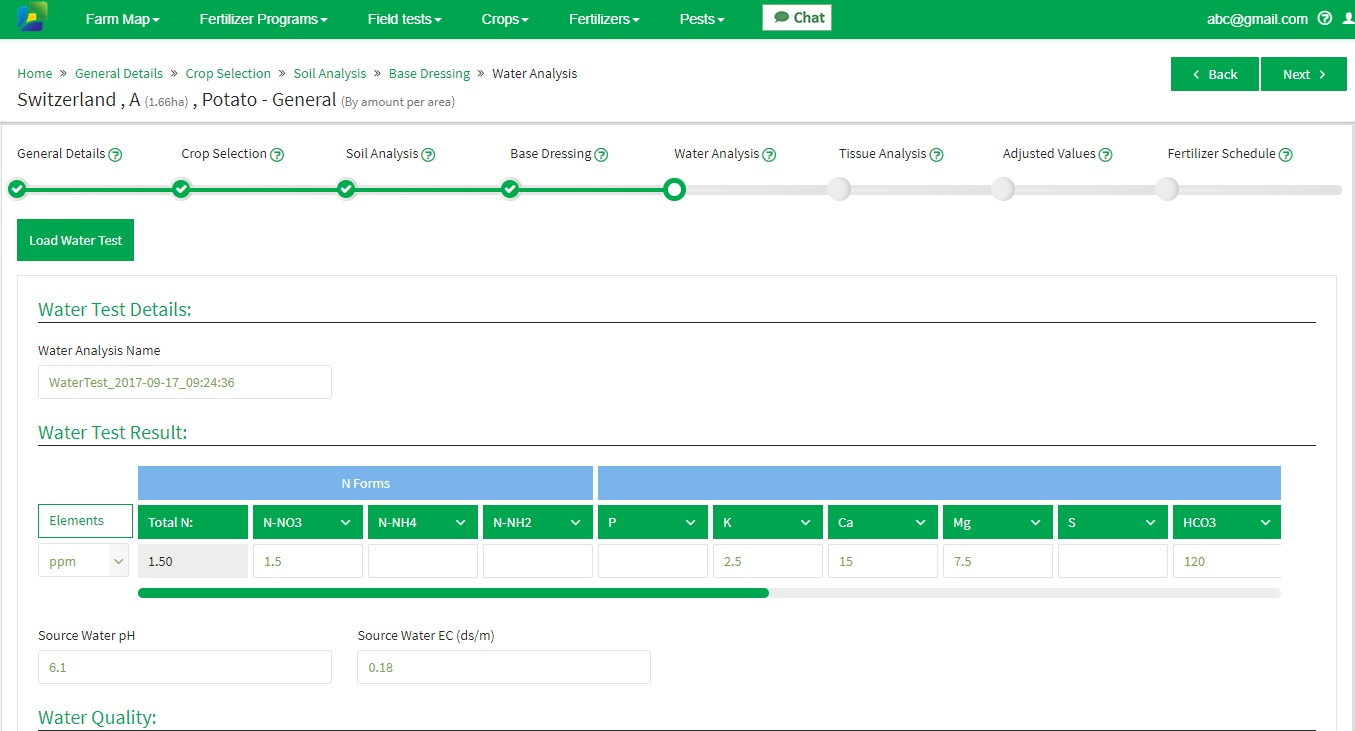Open the Chat button
This screenshot has width=1355, height=731.
coord(797,17)
